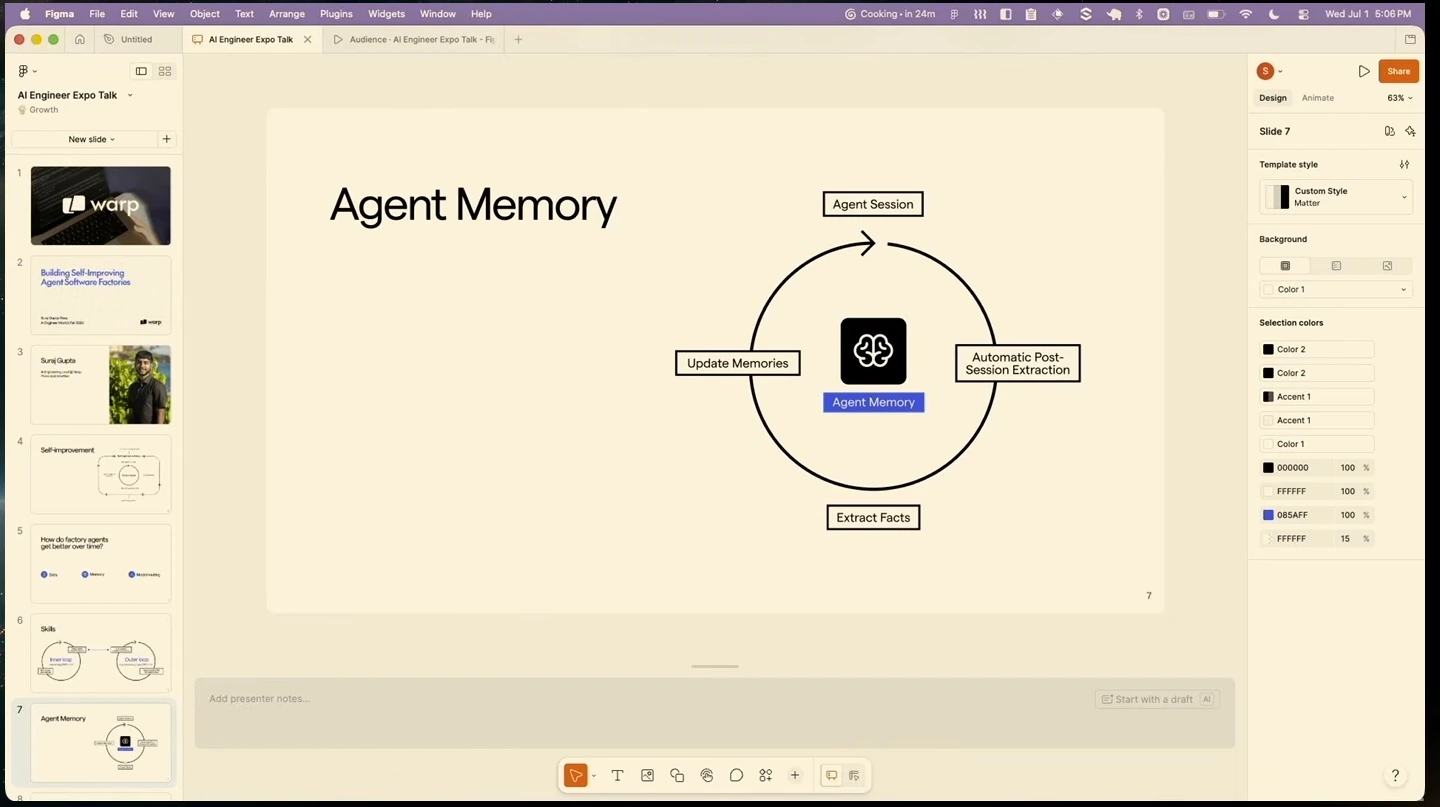Select image background type
Screen dimensions: 1440x807
1387,266
